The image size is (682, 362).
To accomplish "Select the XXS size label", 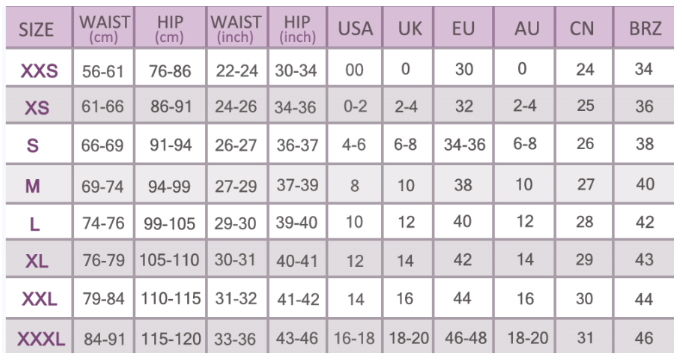I will (x=39, y=70).
